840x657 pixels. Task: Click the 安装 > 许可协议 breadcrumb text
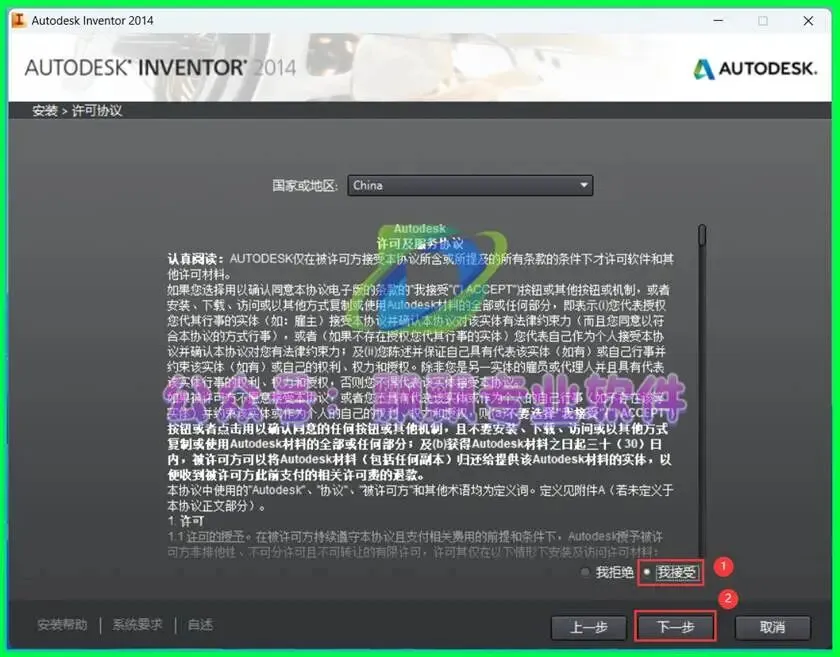click(77, 110)
